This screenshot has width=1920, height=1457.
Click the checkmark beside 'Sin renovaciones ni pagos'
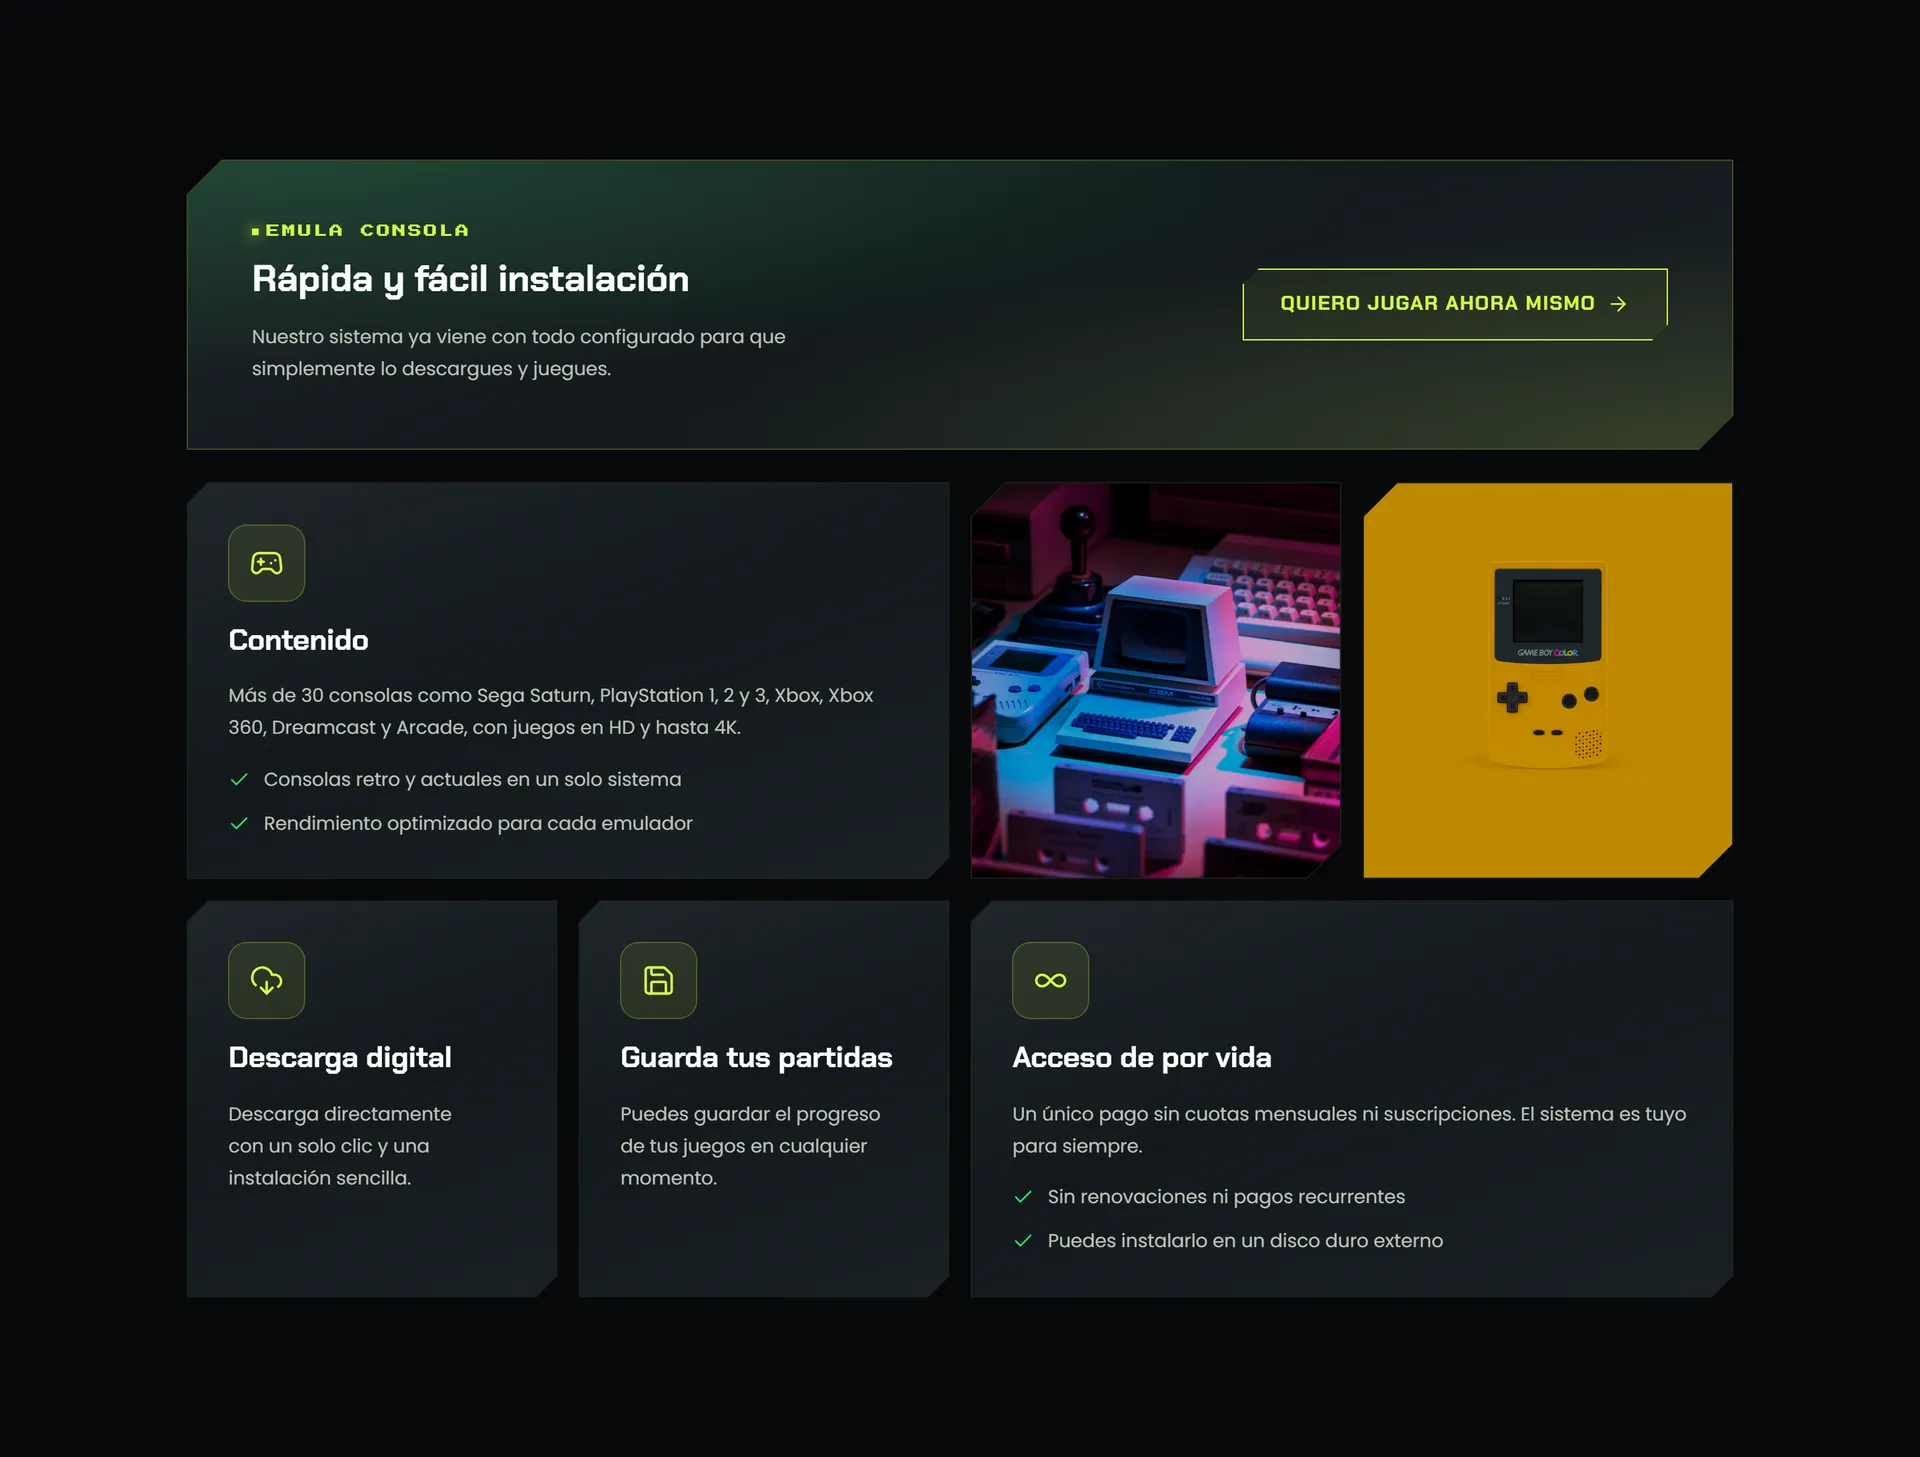click(1023, 1197)
